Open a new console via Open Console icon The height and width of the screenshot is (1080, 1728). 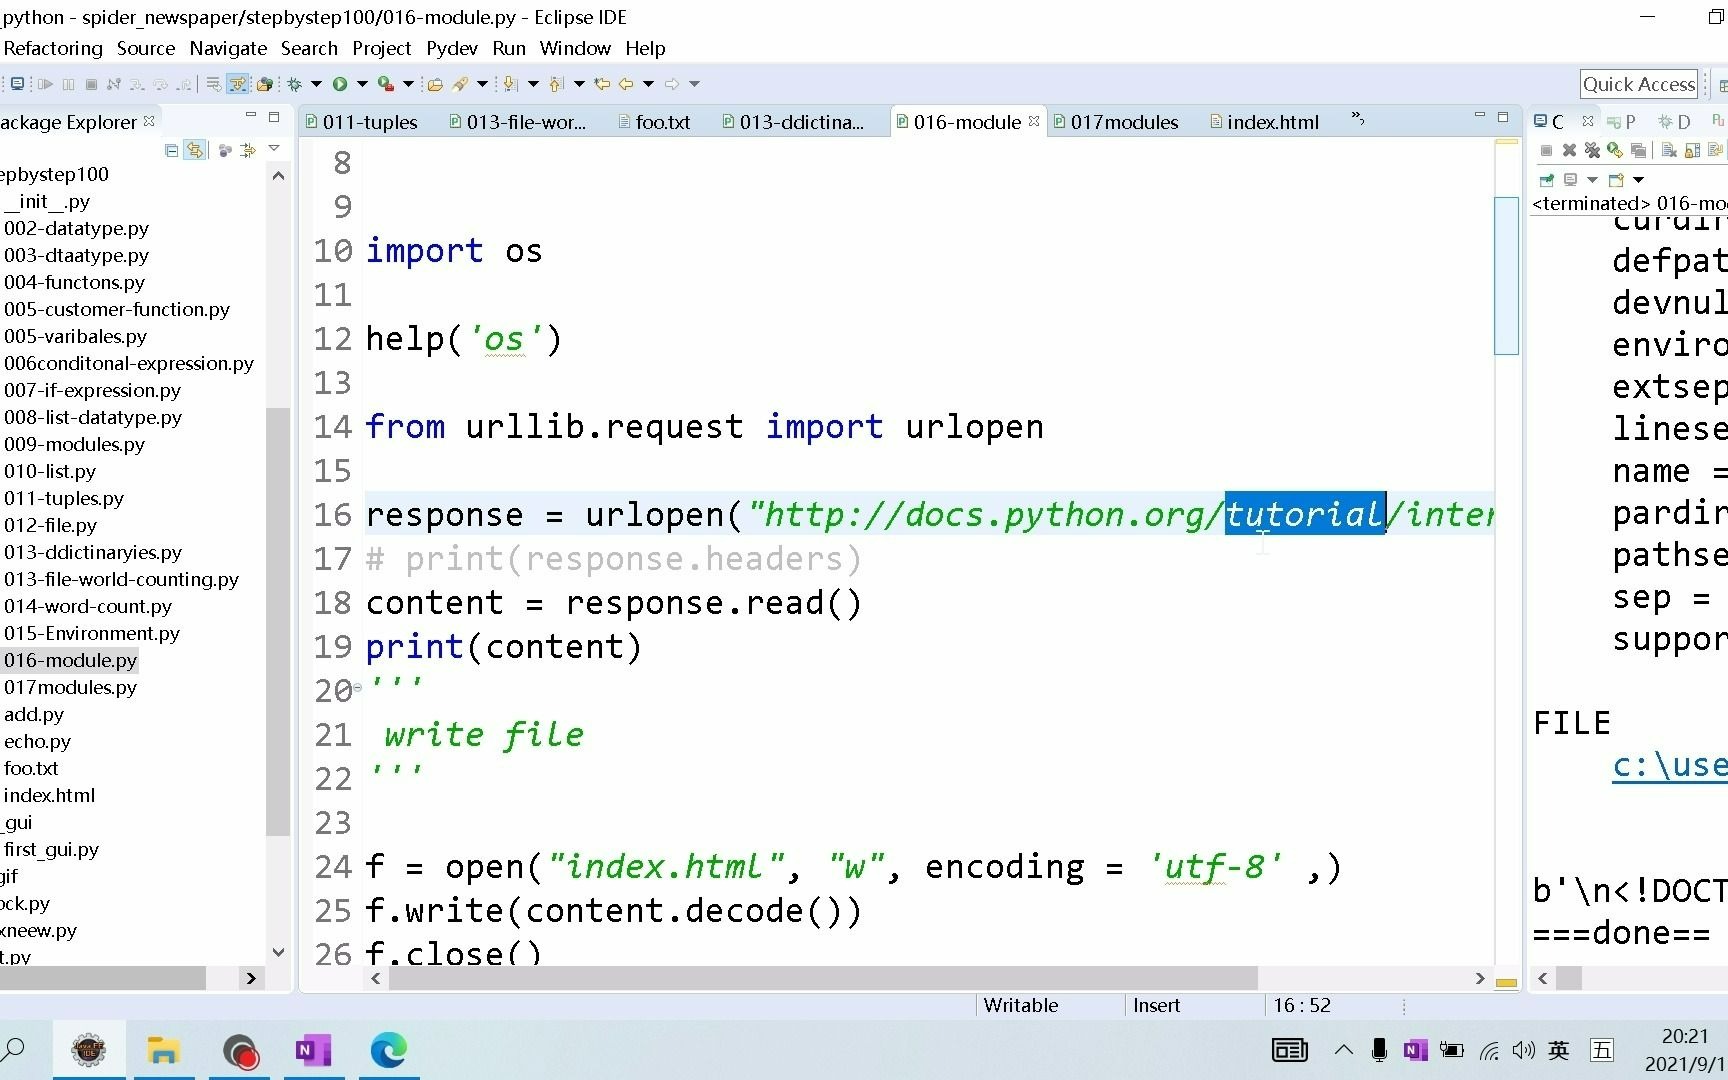click(x=1615, y=180)
